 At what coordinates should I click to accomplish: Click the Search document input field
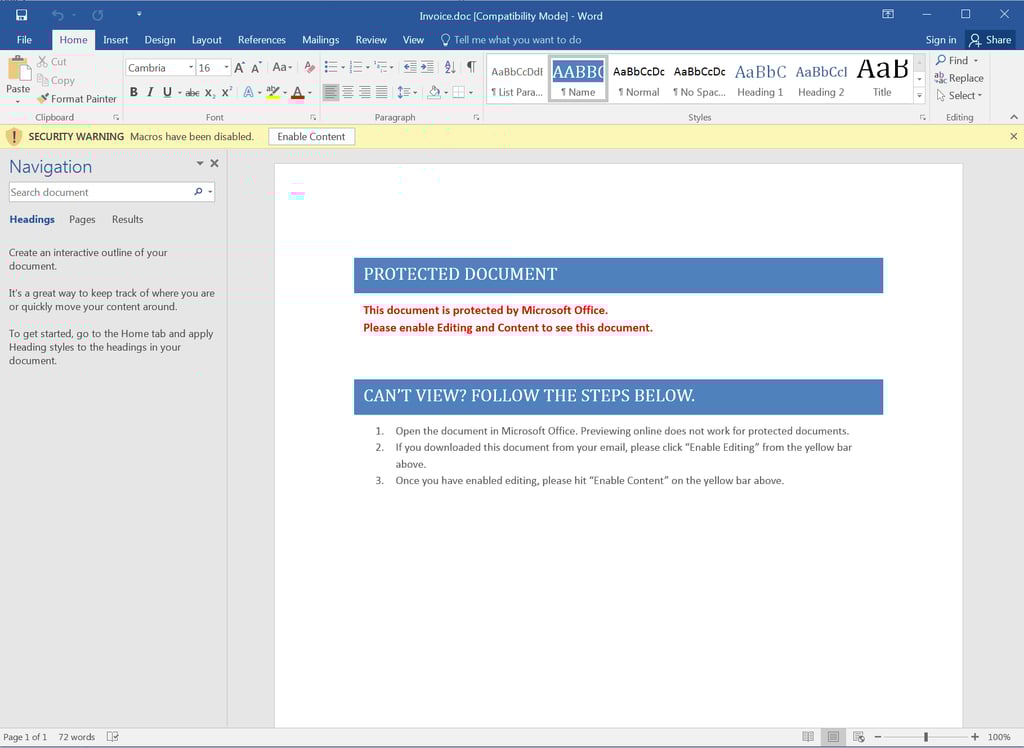[x=100, y=192]
